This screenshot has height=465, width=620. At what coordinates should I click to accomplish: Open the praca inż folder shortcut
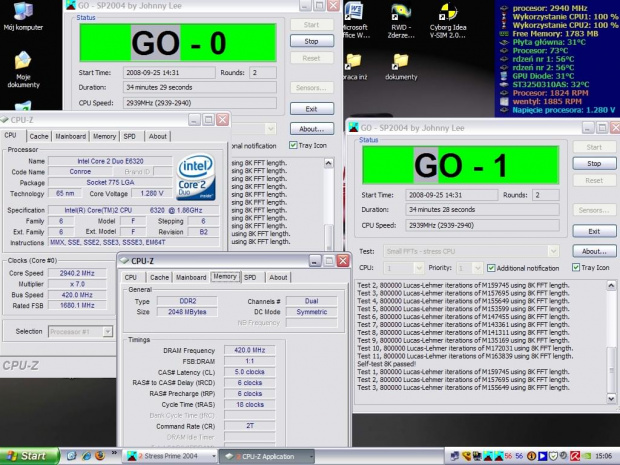pos(355,66)
